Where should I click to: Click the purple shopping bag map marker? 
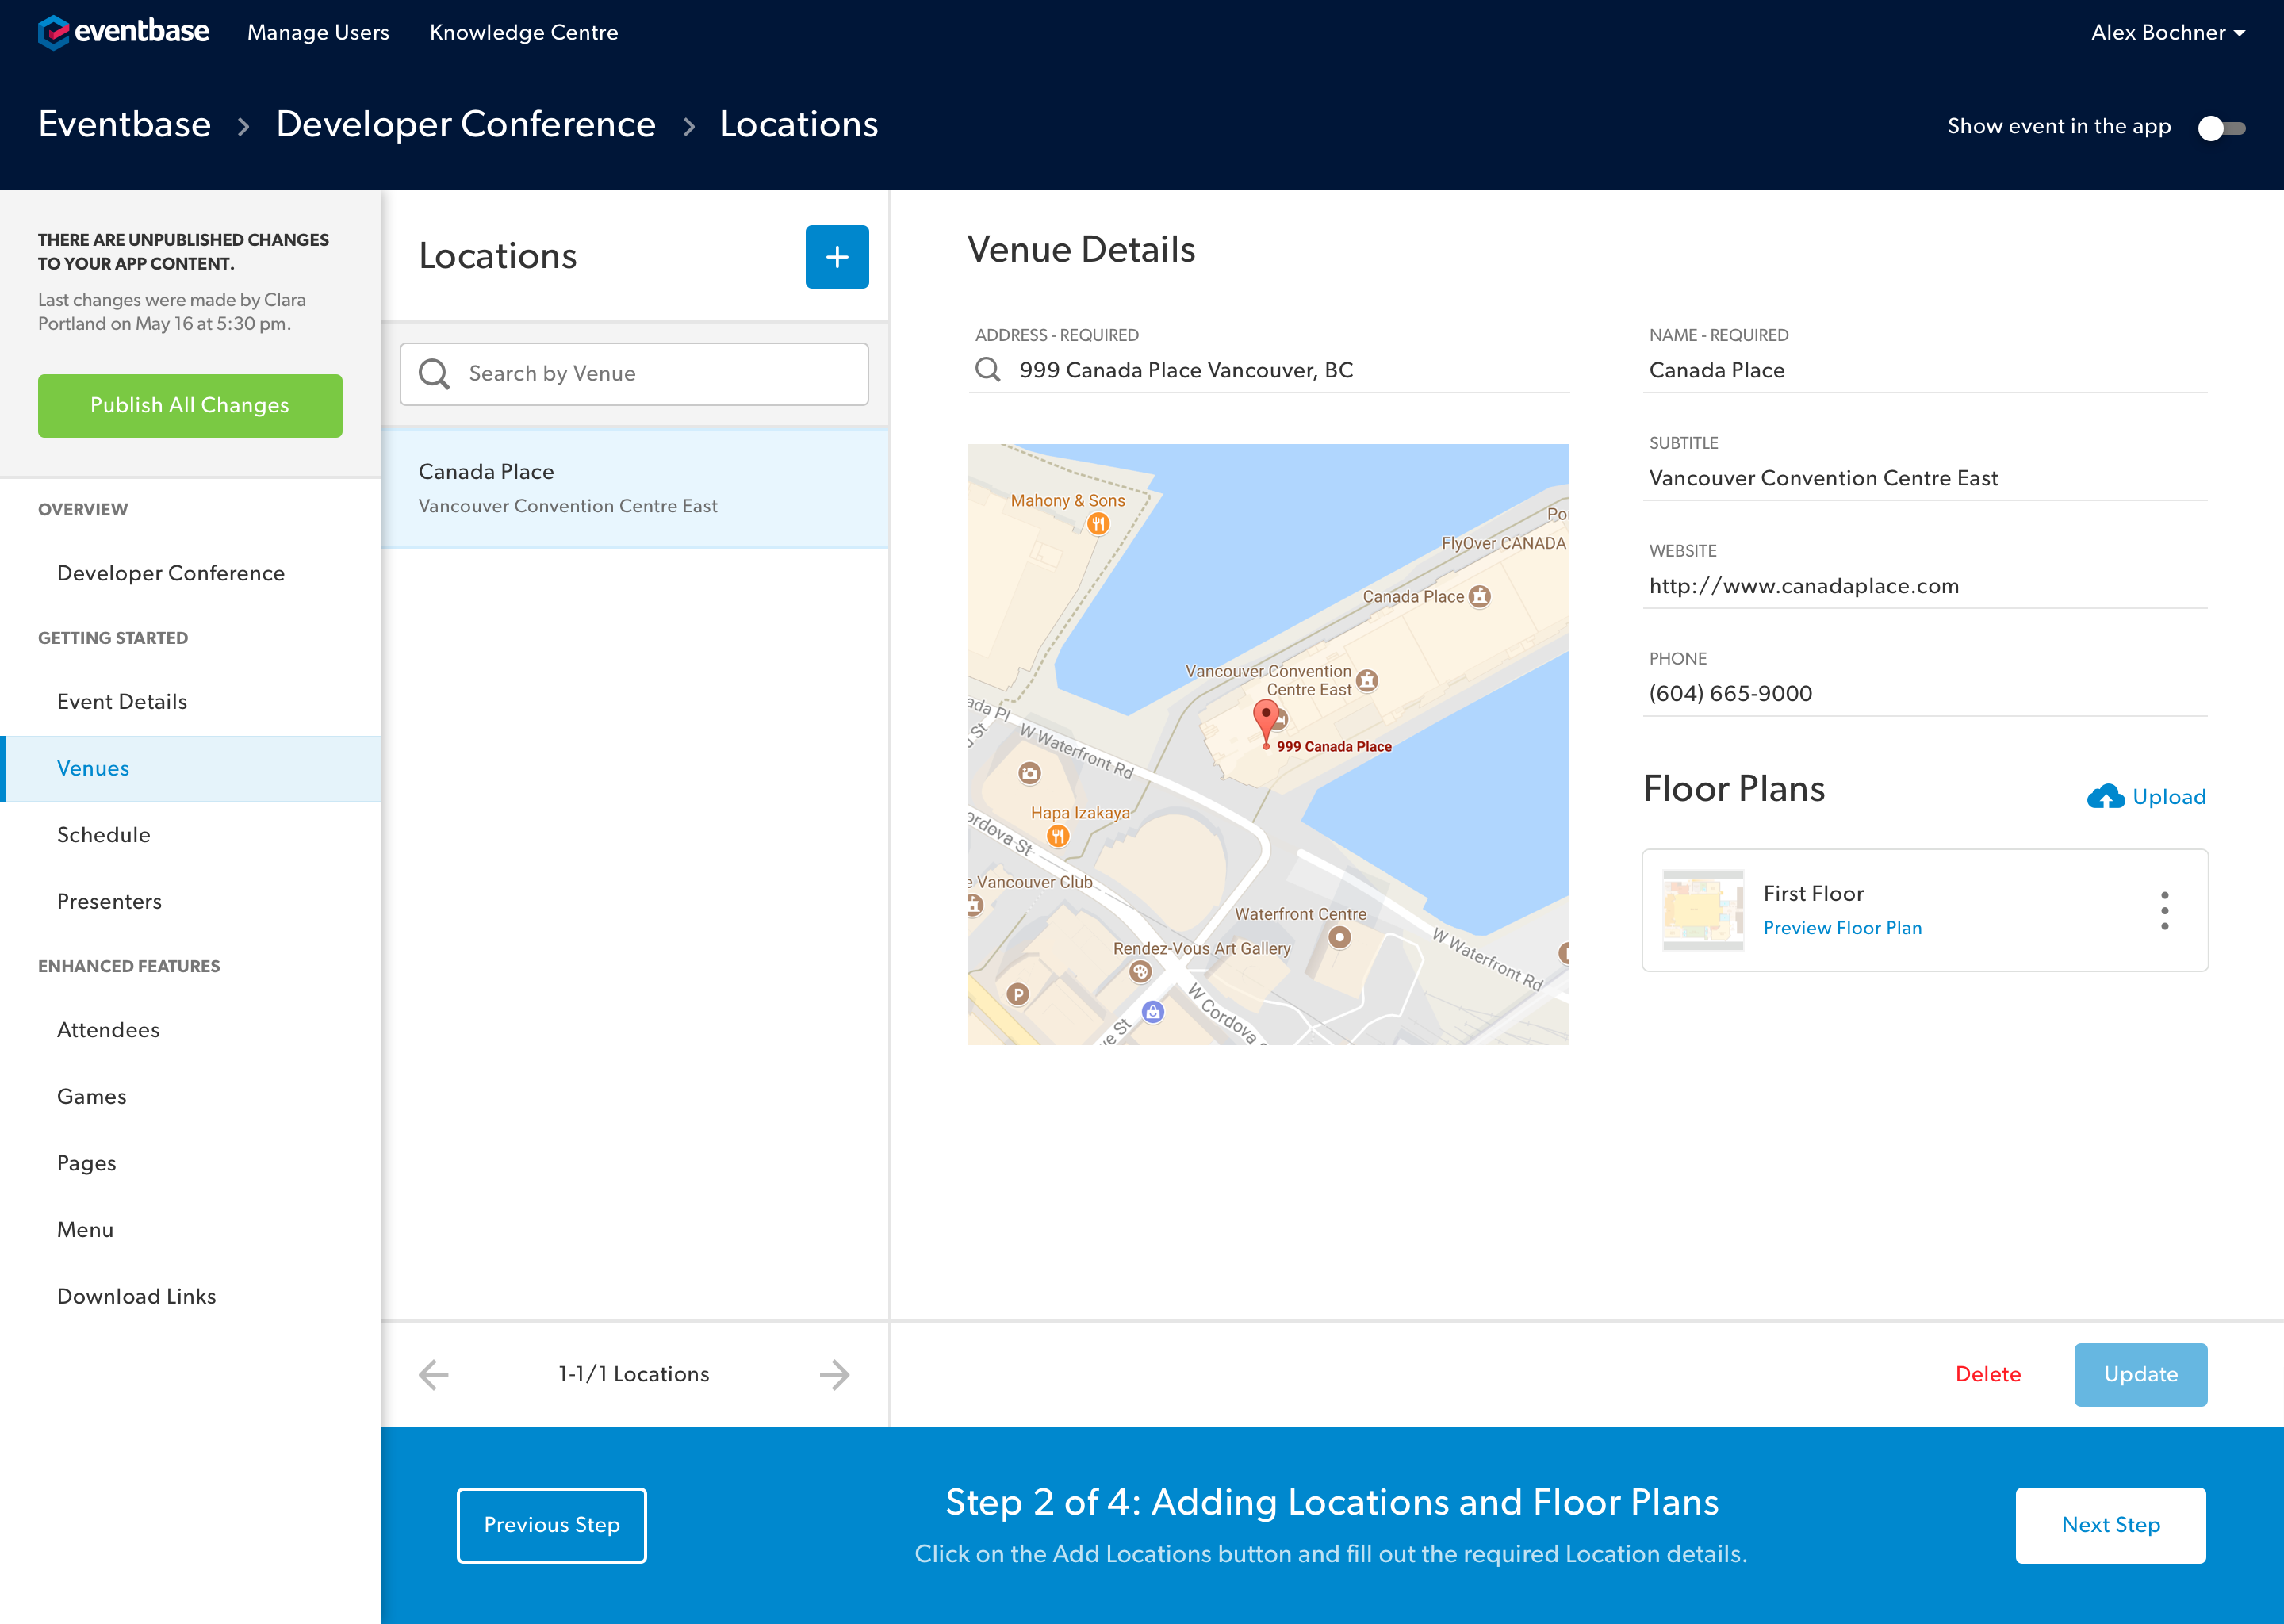(1153, 1012)
